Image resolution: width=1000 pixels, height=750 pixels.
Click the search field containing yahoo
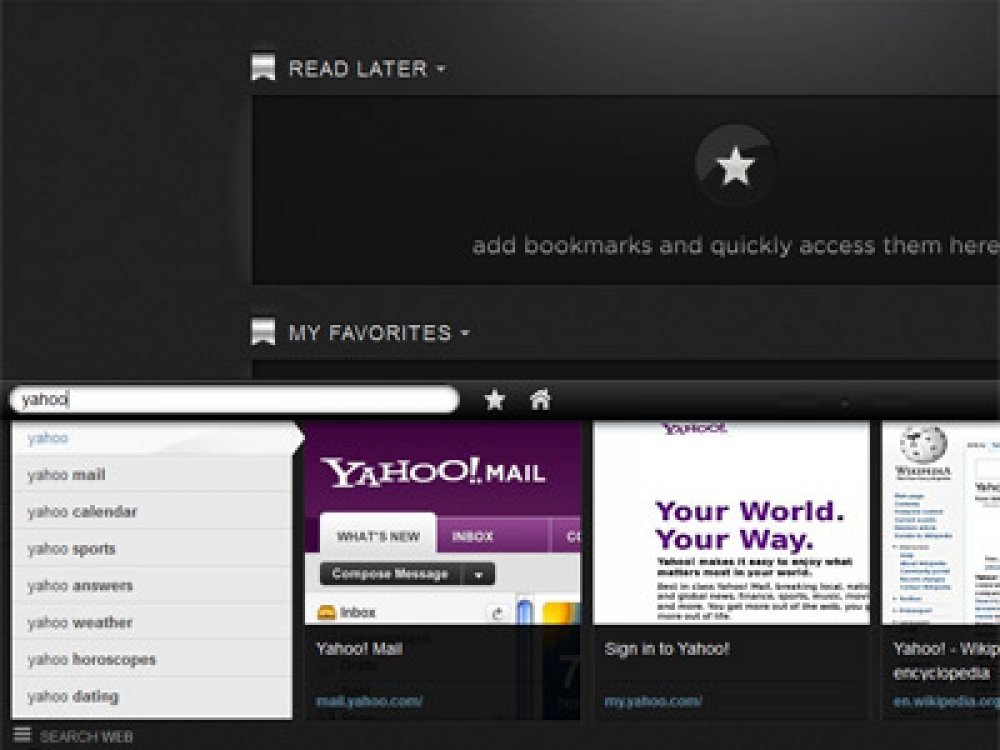pyautogui.click(x=235, y=400)
